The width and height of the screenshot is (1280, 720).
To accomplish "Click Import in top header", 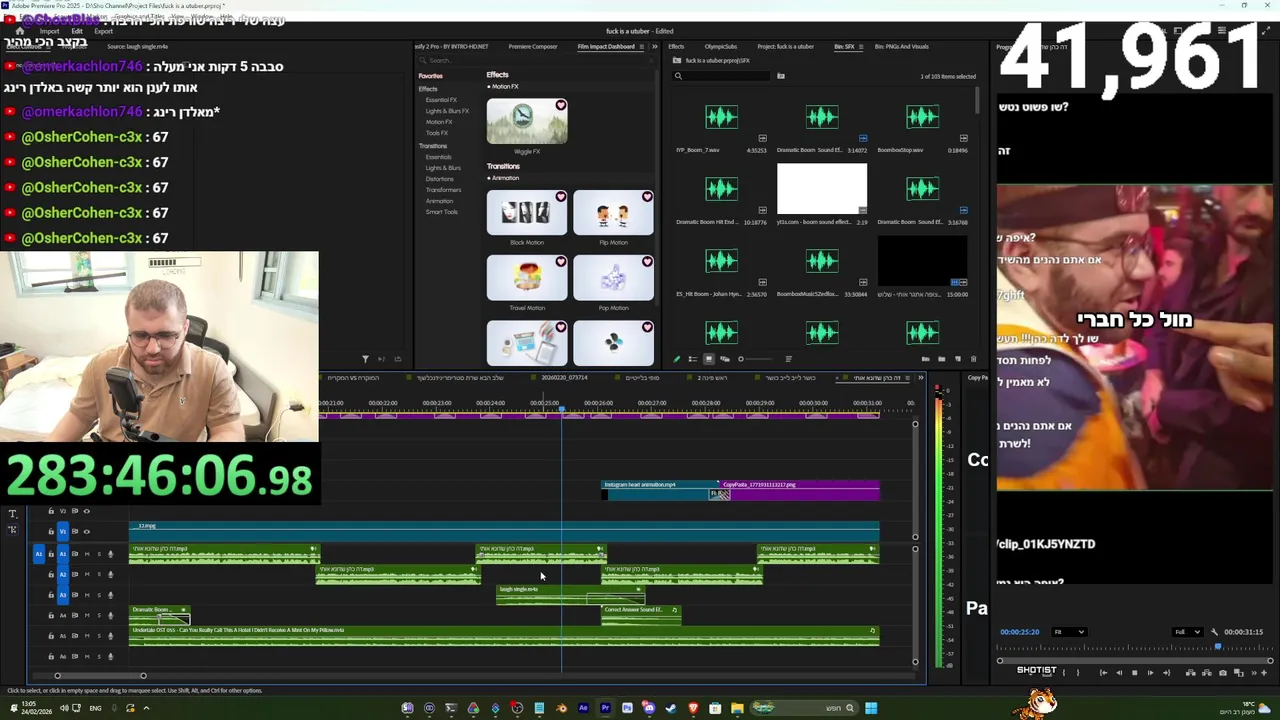I will 49,32.
